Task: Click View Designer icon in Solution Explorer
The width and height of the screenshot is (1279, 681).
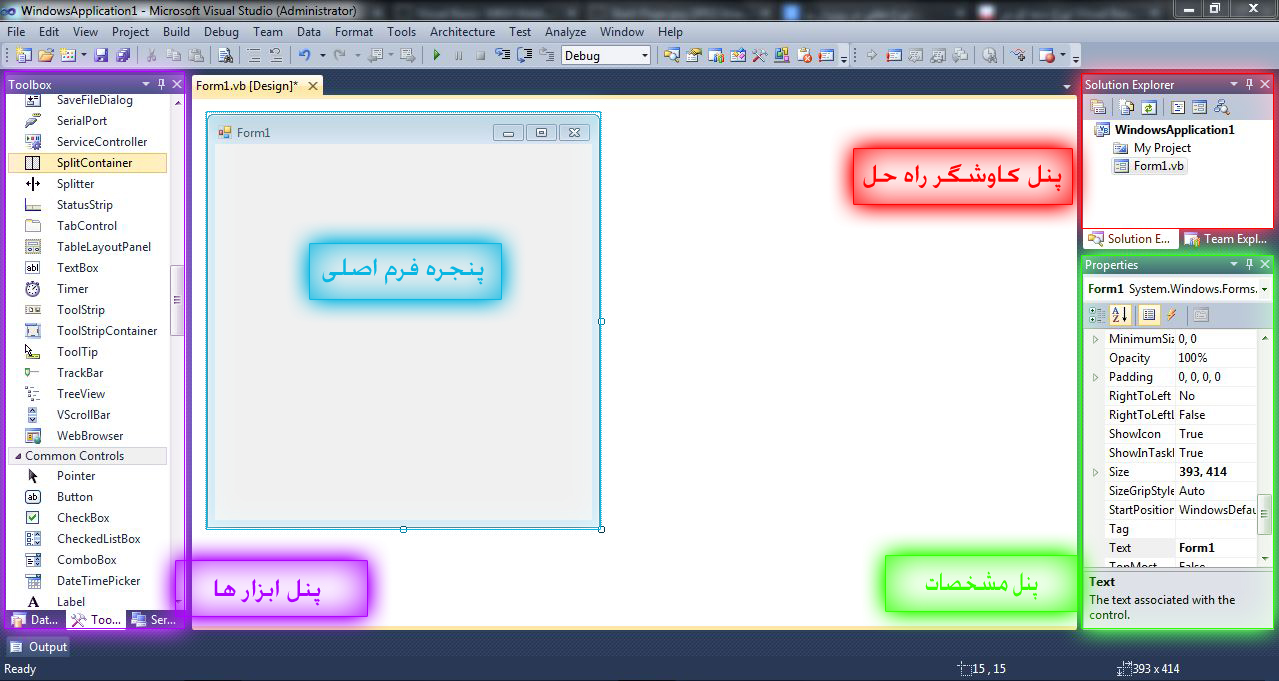Action: pyautogui.click(x=1200, y=107)
